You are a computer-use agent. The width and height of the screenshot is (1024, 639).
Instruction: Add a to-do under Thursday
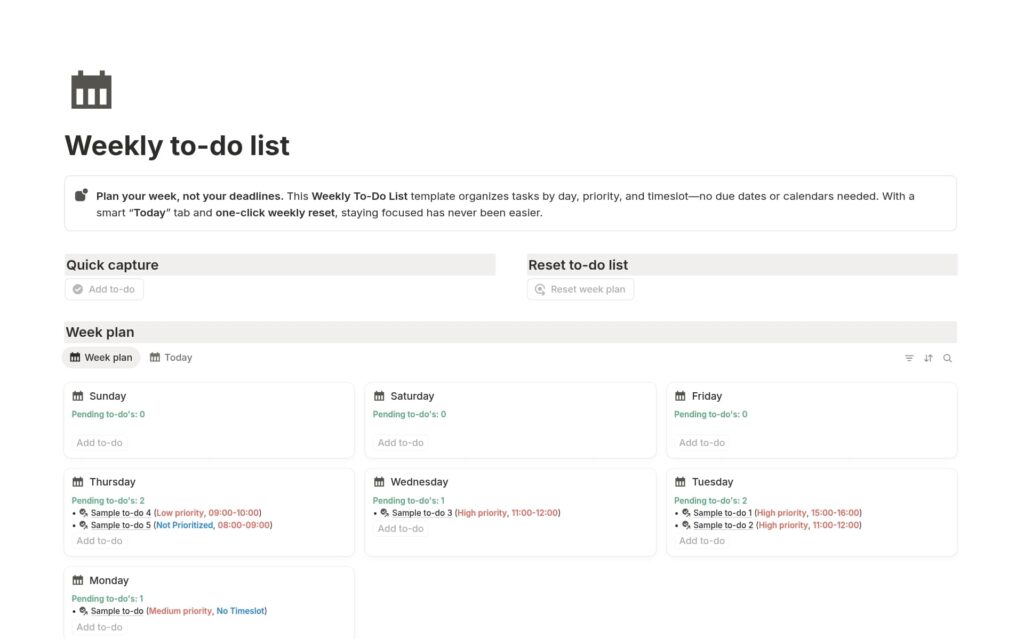[99, 540]
